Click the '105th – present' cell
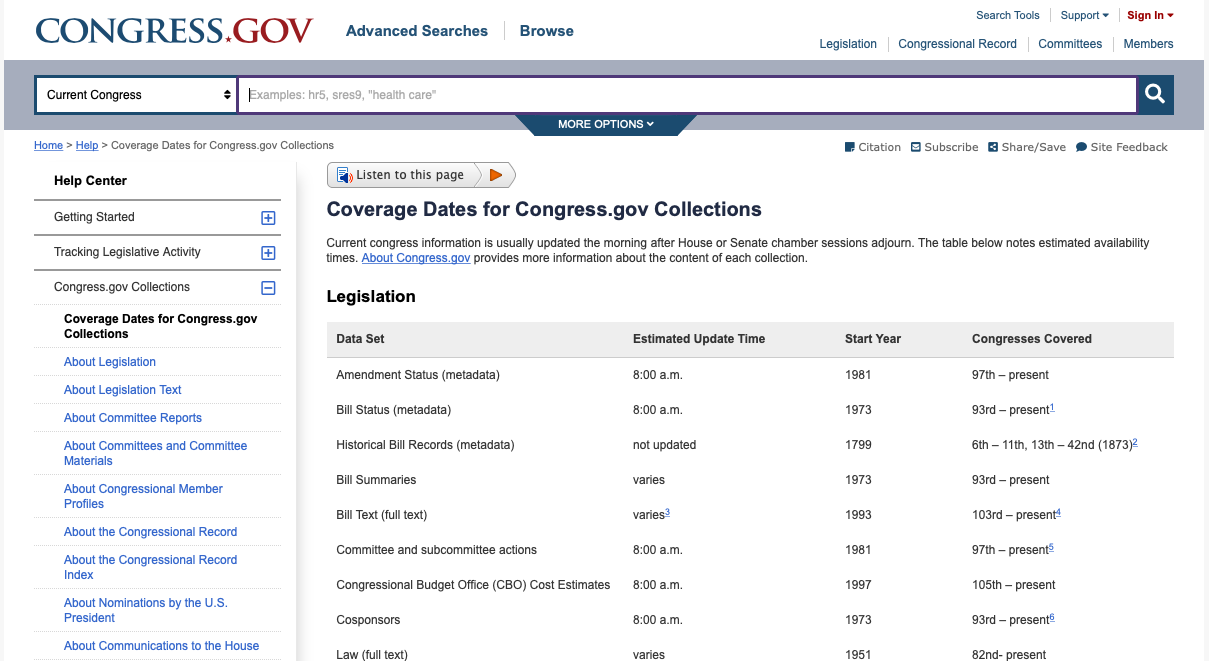The height and width of the screenshot is (661, 1209). pos(1014,585)
